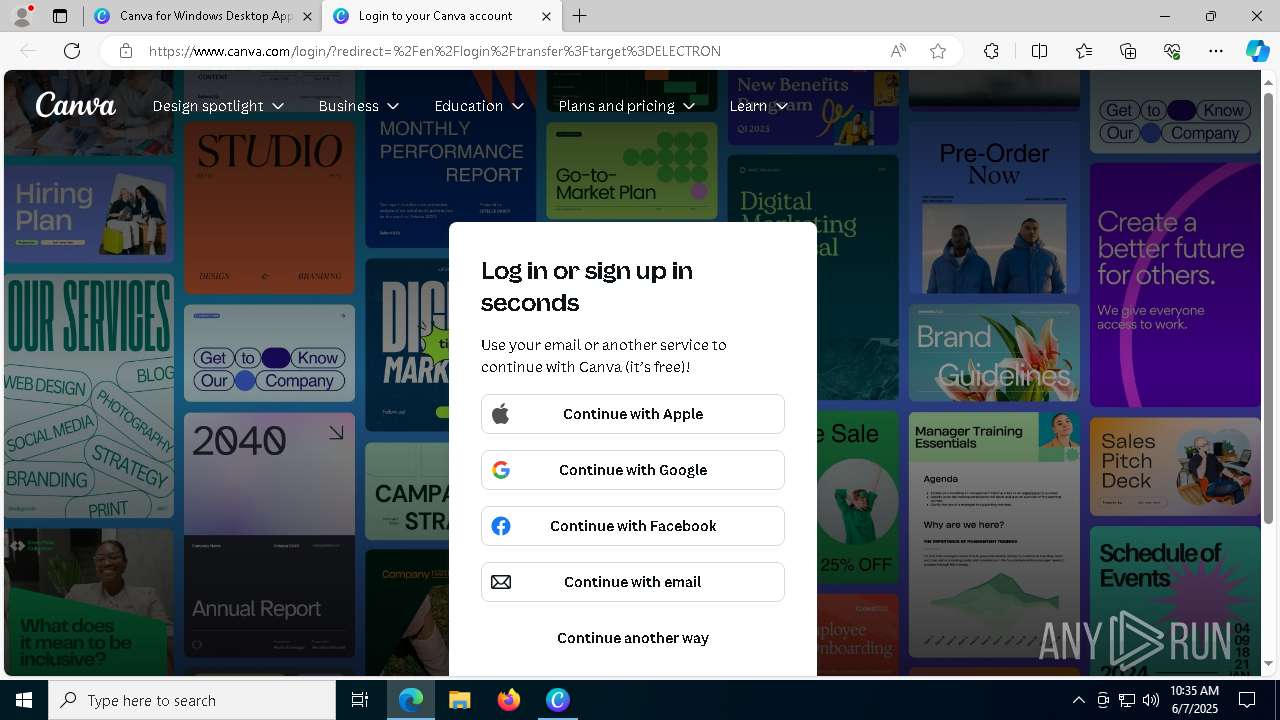Open the Go-to-Market Plan thumbnail
1280x720 pixels.
point(632,171)
